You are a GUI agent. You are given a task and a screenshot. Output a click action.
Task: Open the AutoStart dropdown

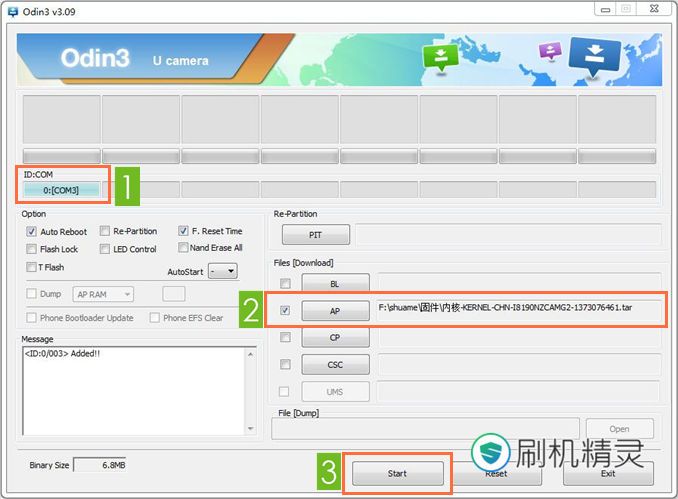(223, 271)
